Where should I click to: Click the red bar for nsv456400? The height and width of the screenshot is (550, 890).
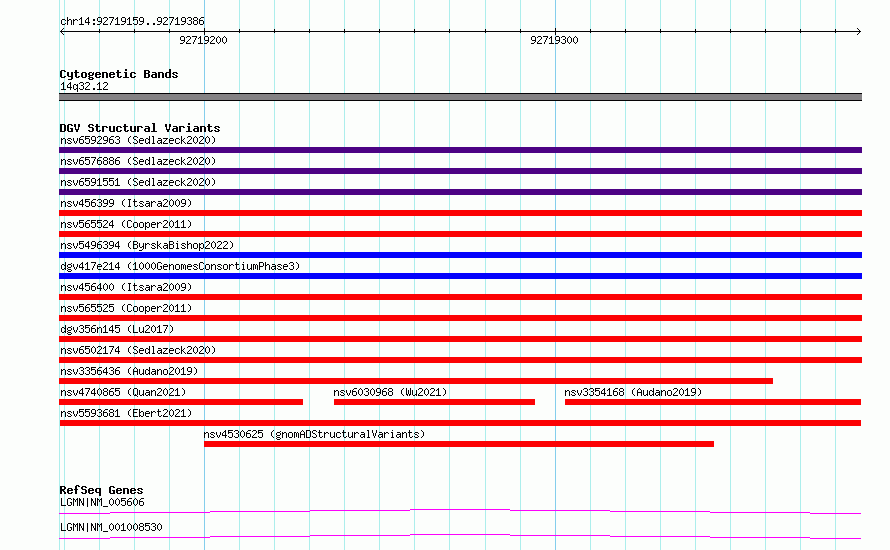point(460,297)
